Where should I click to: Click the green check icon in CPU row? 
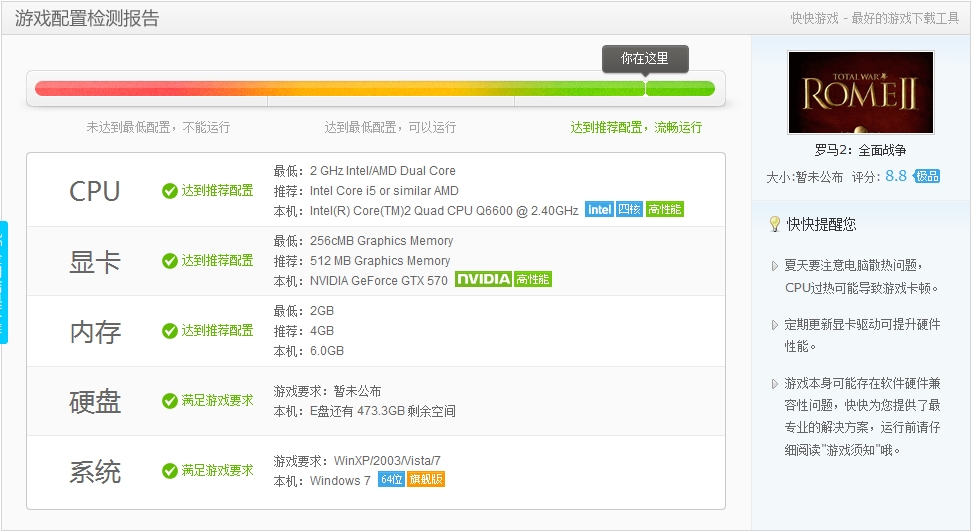170,191
